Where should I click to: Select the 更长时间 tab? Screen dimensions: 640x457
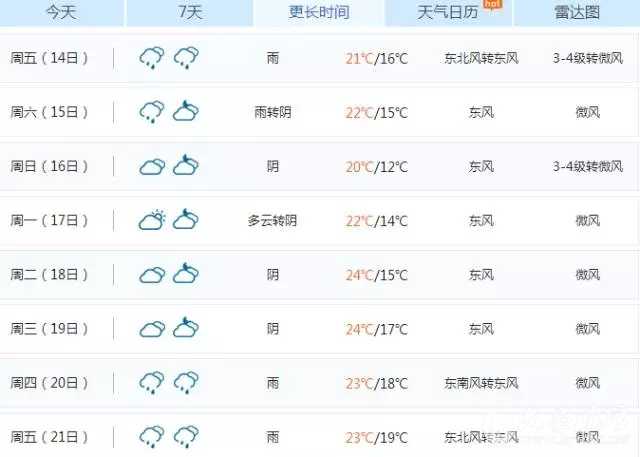pos(319,13)
